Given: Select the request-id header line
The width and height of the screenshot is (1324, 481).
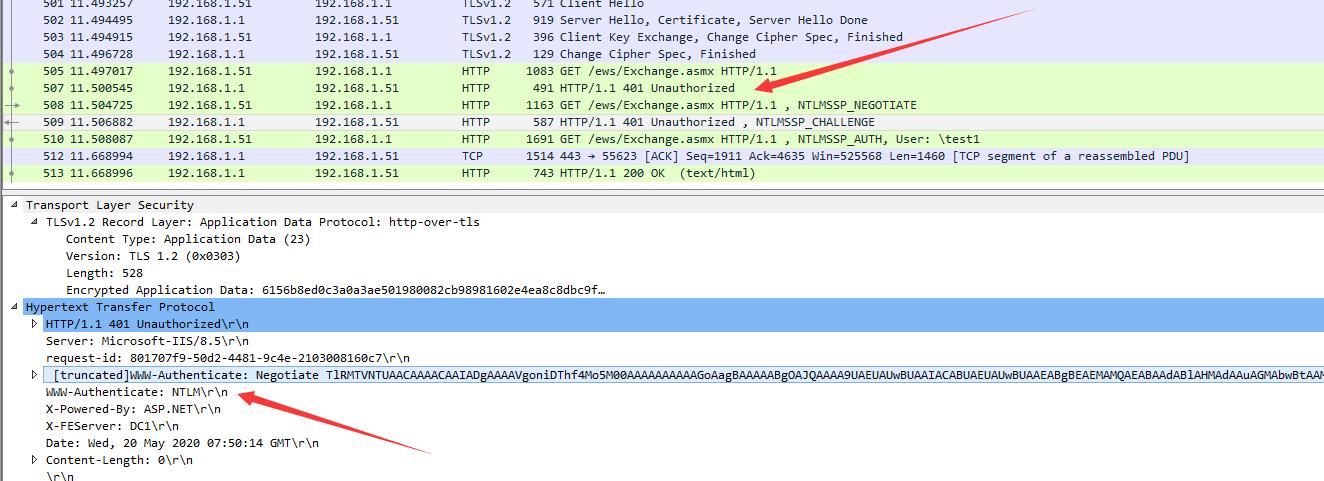Looking at the screenshot, I should pyautogui.click(x=228, y=358).
